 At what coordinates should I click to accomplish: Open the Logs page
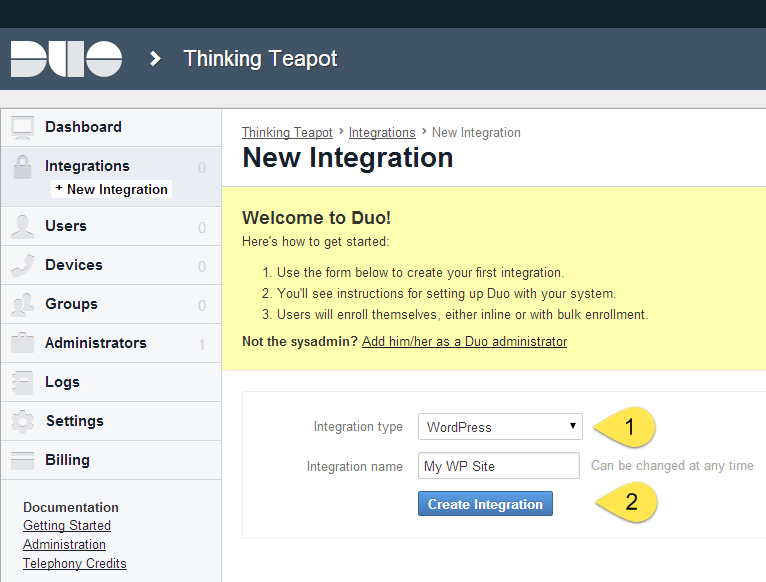tap(111, 382)
